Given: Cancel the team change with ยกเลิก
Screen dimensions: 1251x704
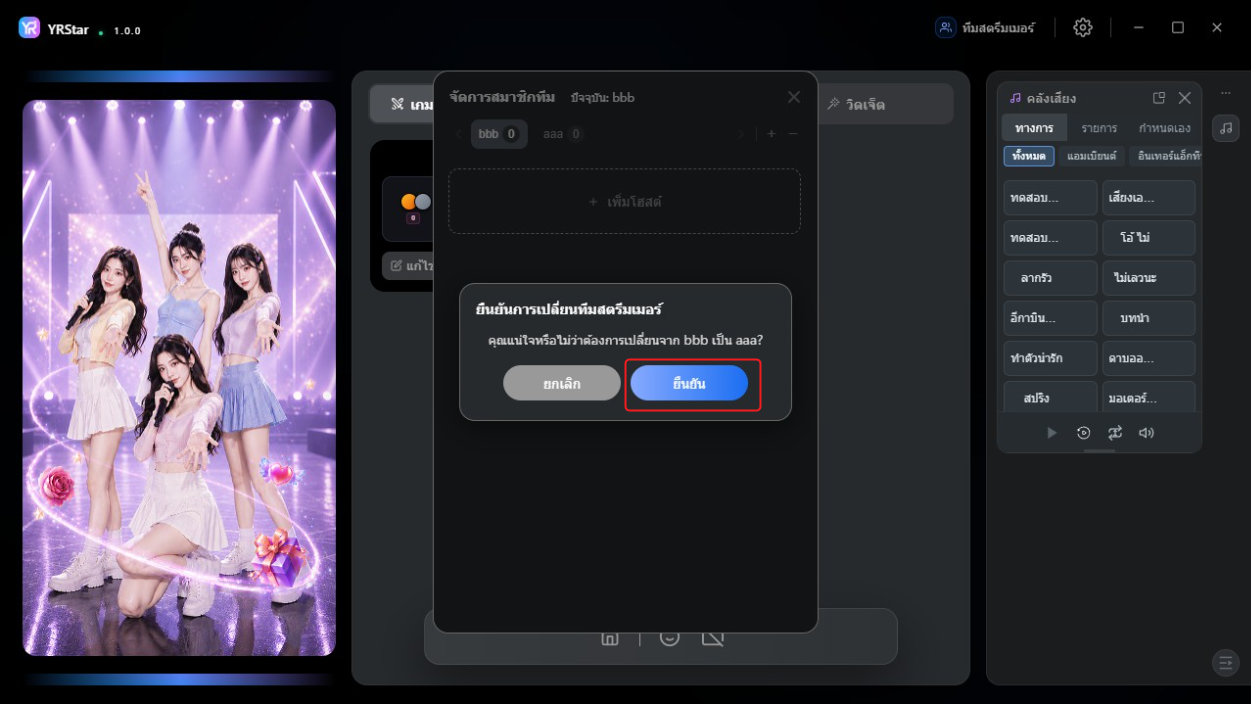Looking at the screenshot, I should (562, 383).
